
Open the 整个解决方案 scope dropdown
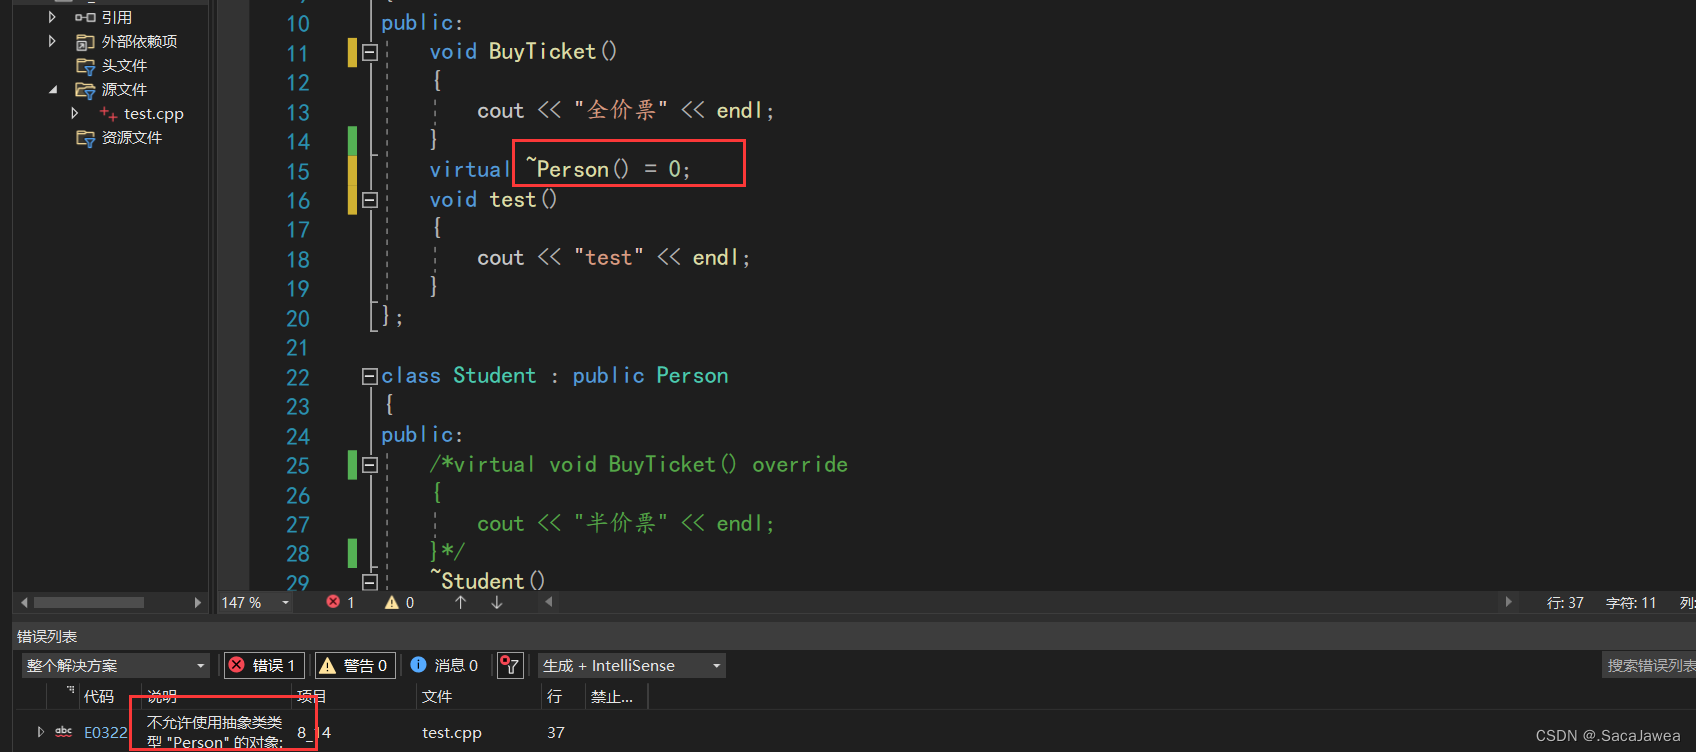pos(116,665)
